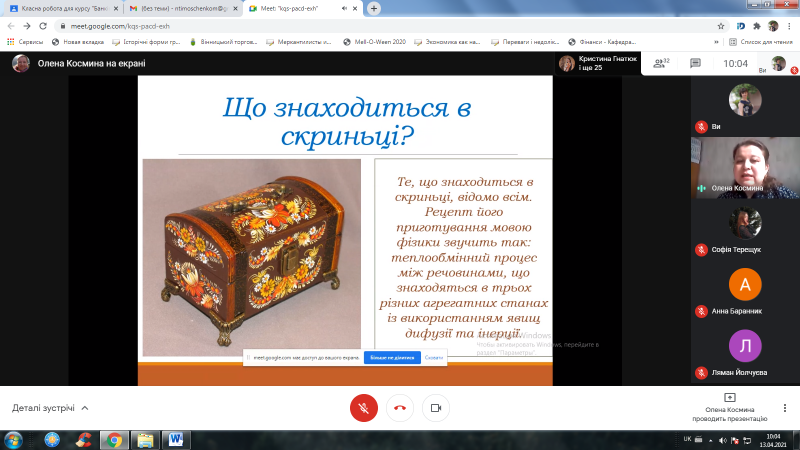800x450 pixels.
Task: Switch to the Класна робота tab
Action: 64,9
